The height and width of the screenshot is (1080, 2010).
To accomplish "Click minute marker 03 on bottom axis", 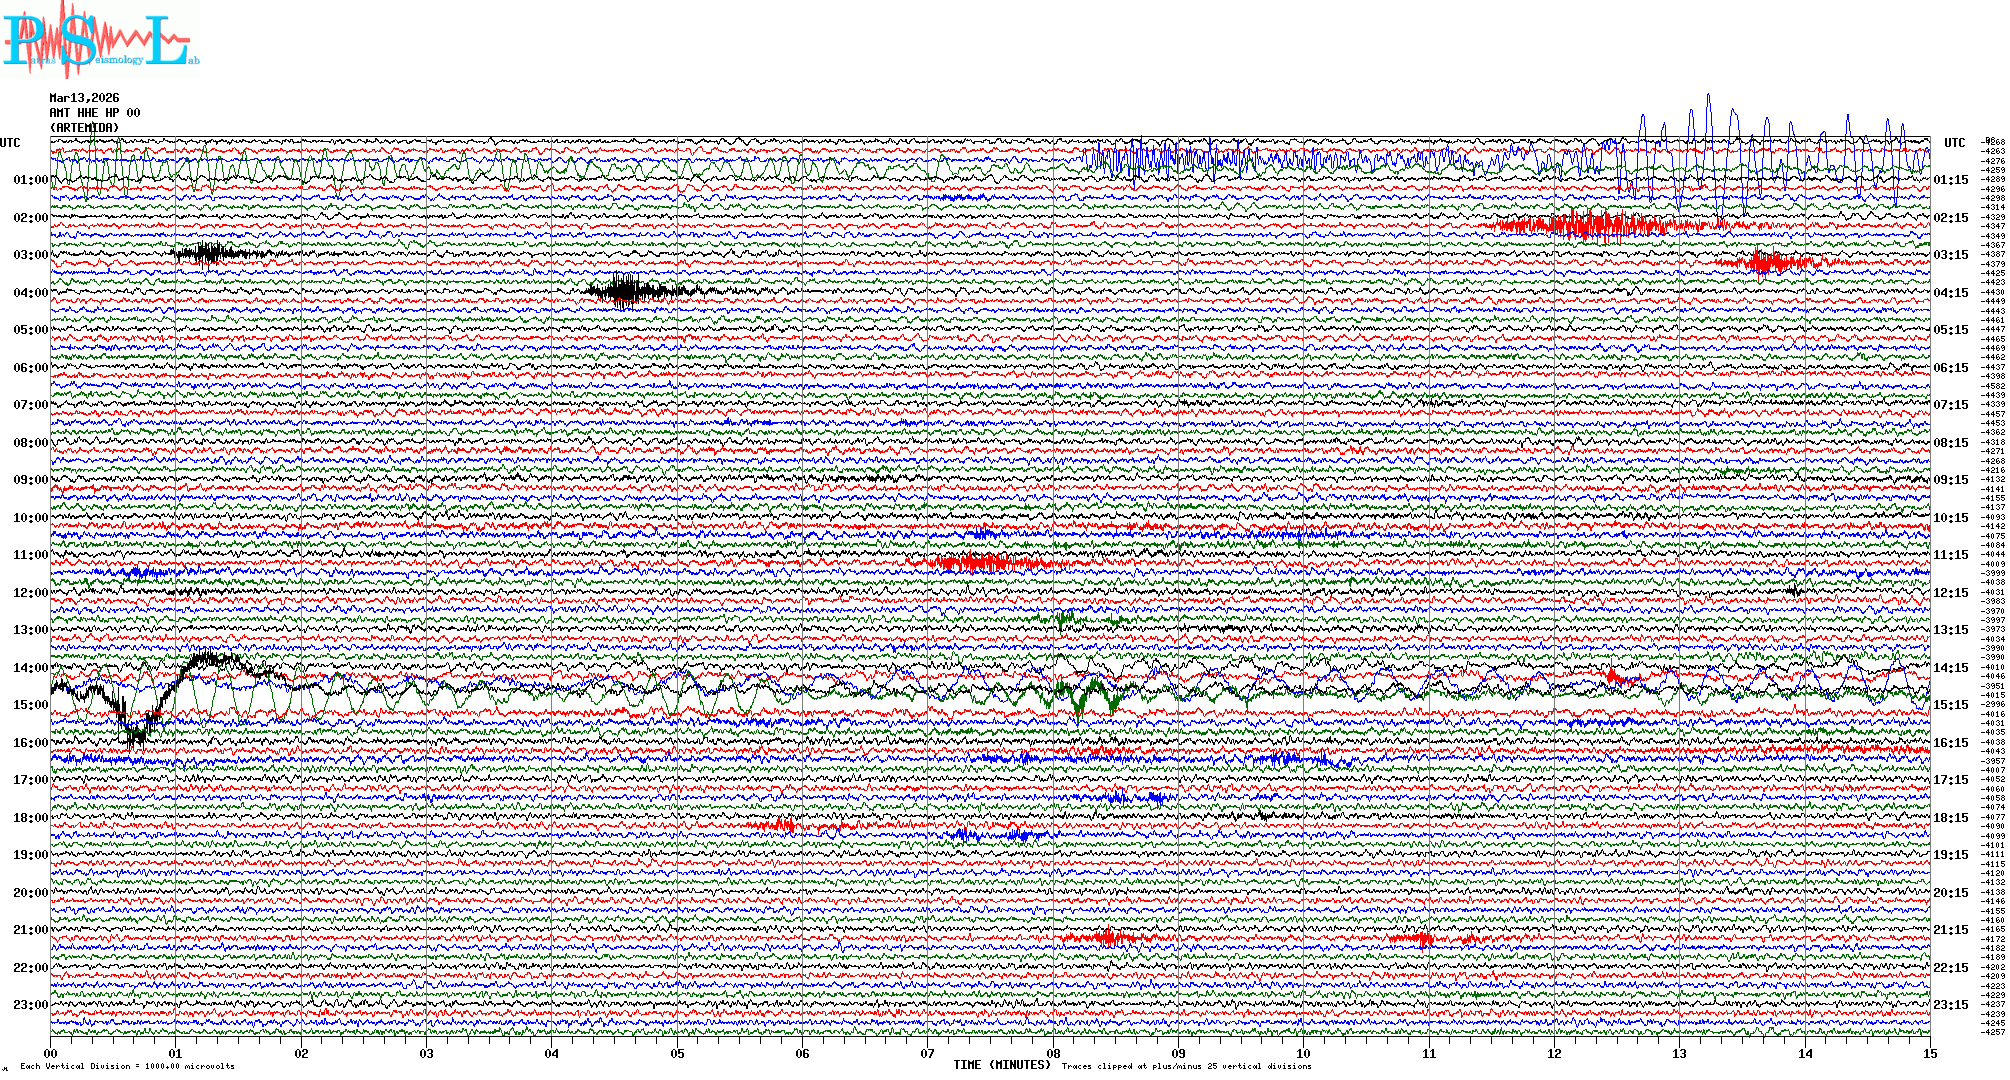I will [427, 1053].
